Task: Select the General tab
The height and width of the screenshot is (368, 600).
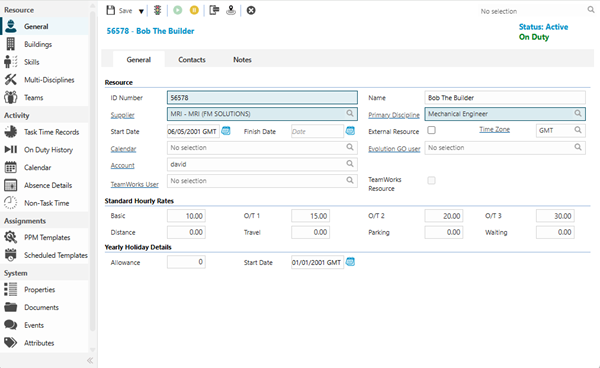Action: coord(139,60)
